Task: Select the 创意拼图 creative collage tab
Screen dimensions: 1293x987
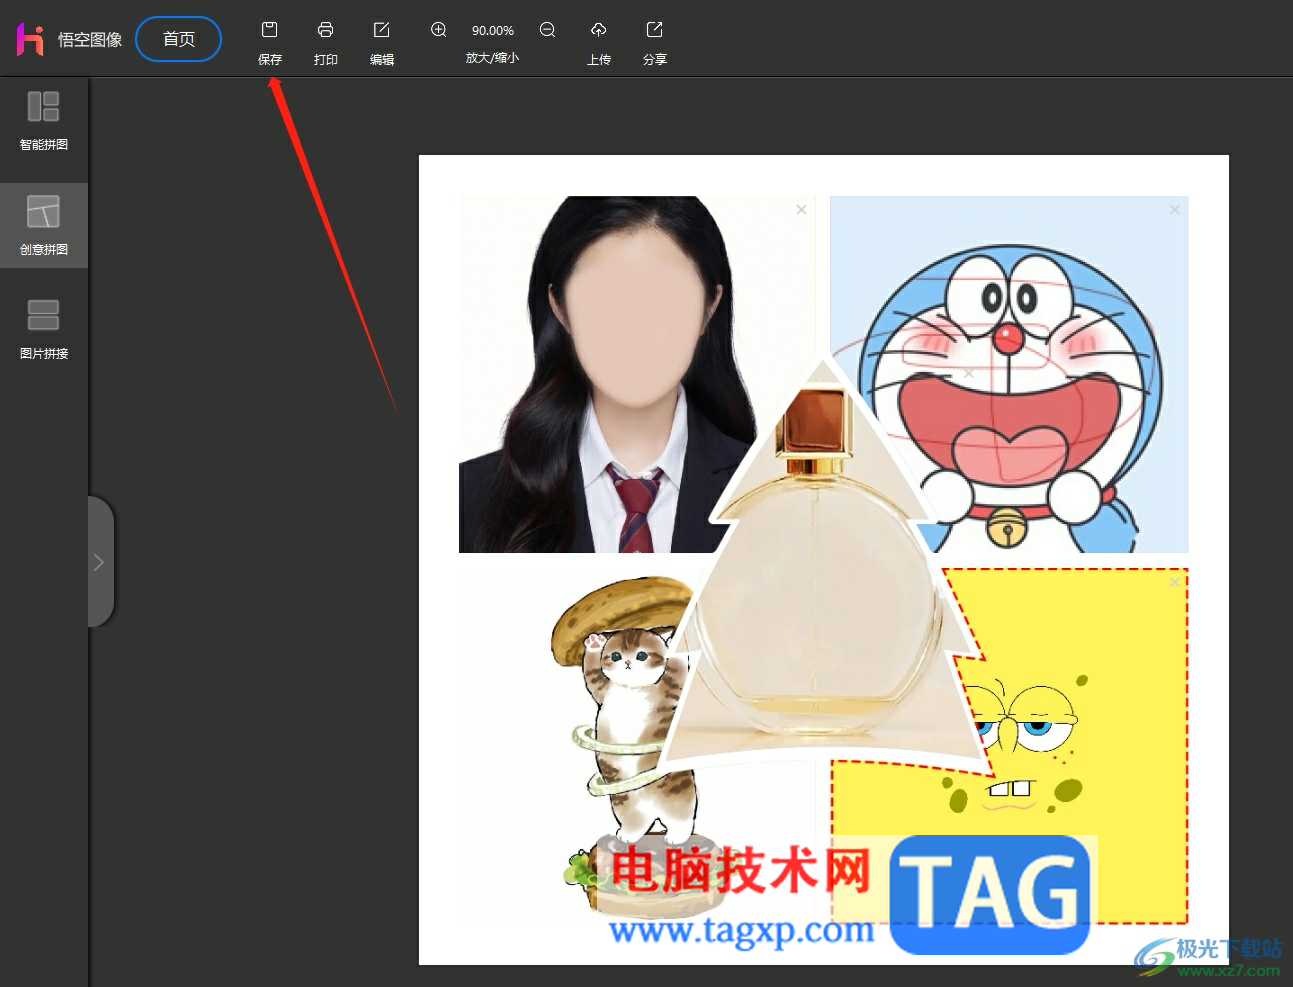Action: 44,225
